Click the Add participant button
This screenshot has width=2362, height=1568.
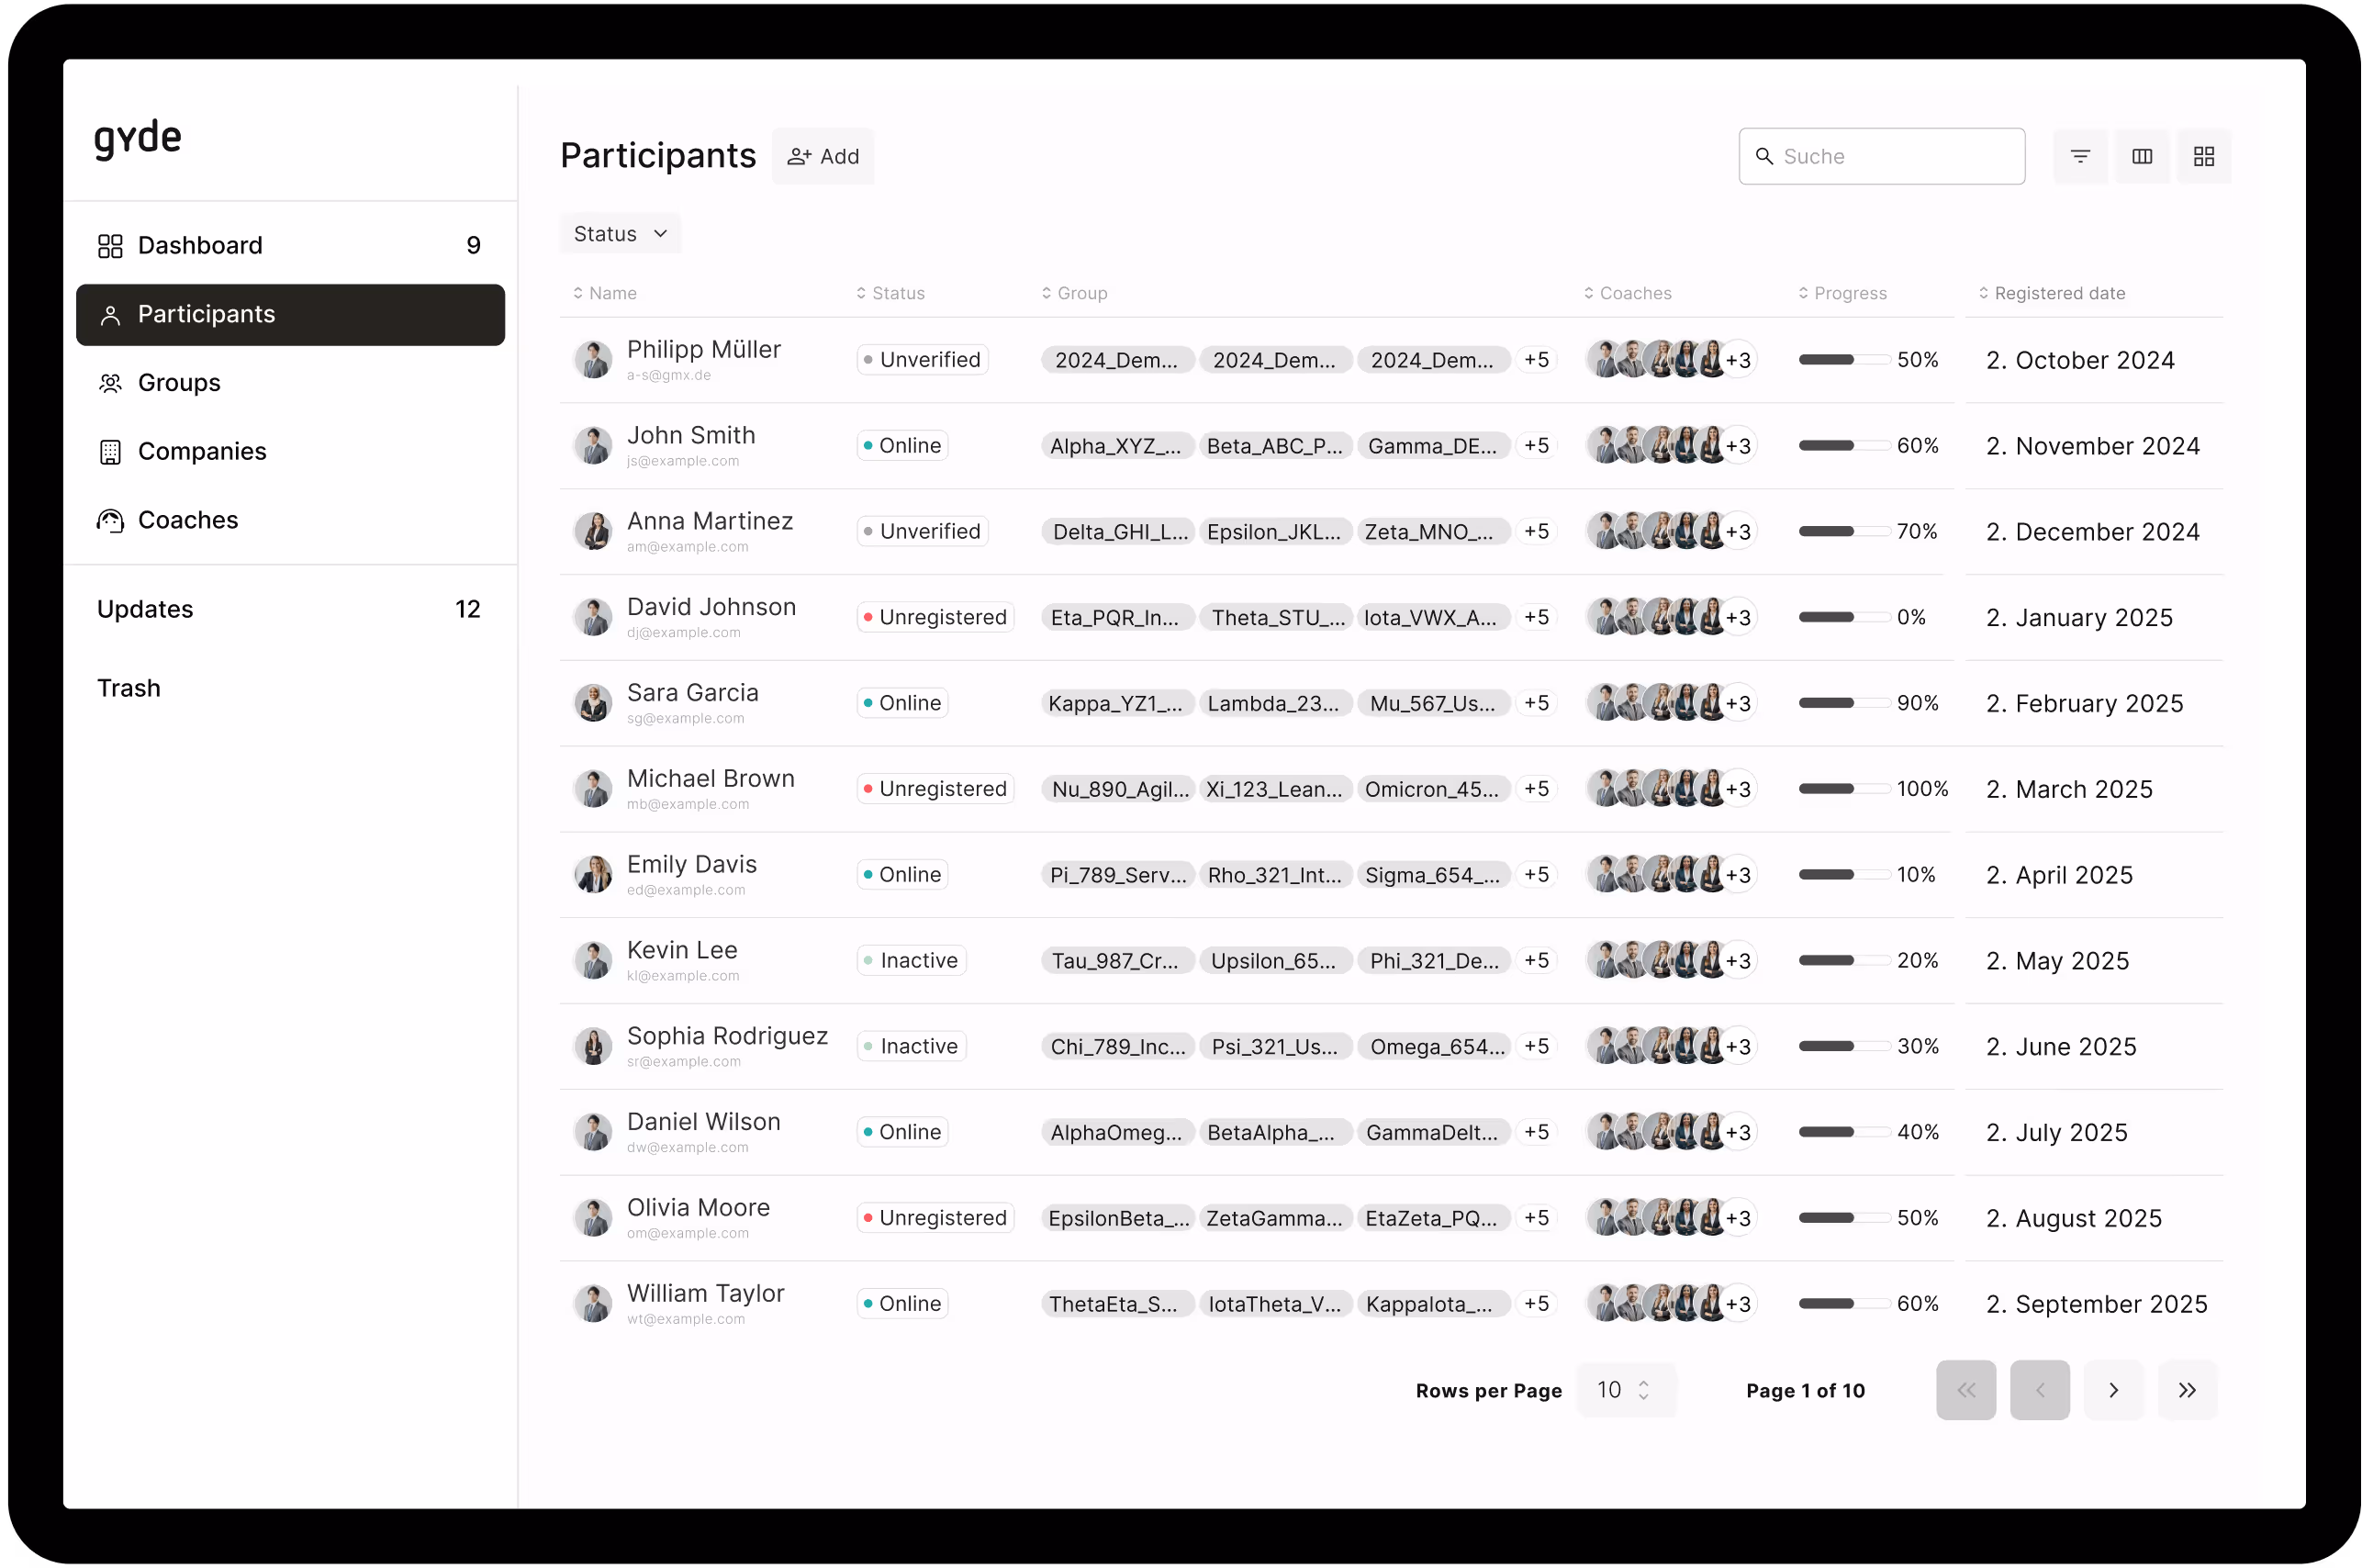tap(823, 156)
